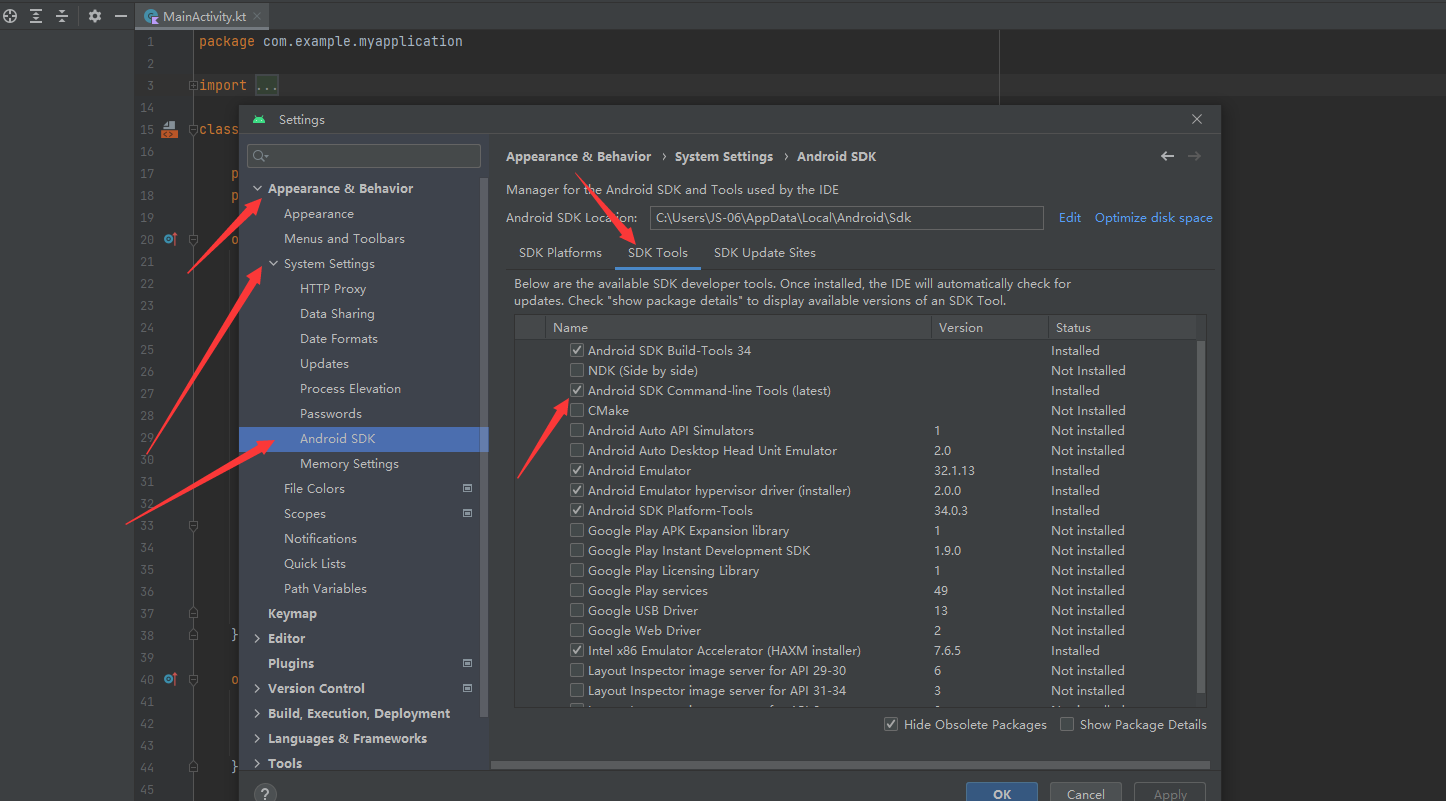Screen dimensions: 1446x801
Task: Click System Settings in the breadcrumb
Action: pos(724,156)
